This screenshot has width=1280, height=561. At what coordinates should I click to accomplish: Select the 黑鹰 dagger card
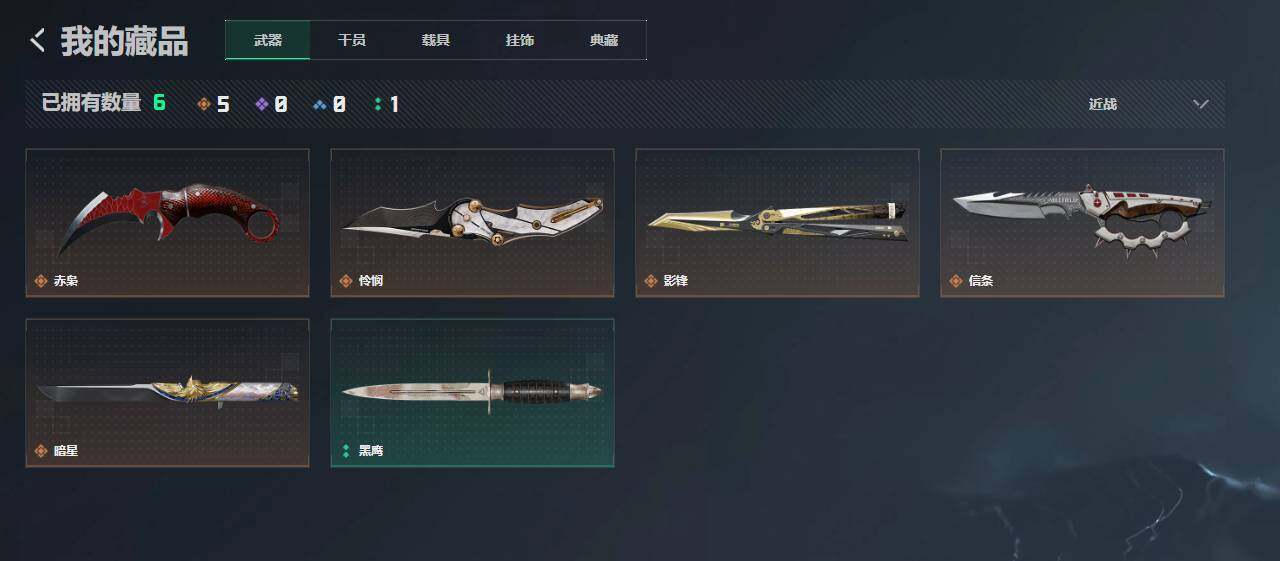coord(472,393)
